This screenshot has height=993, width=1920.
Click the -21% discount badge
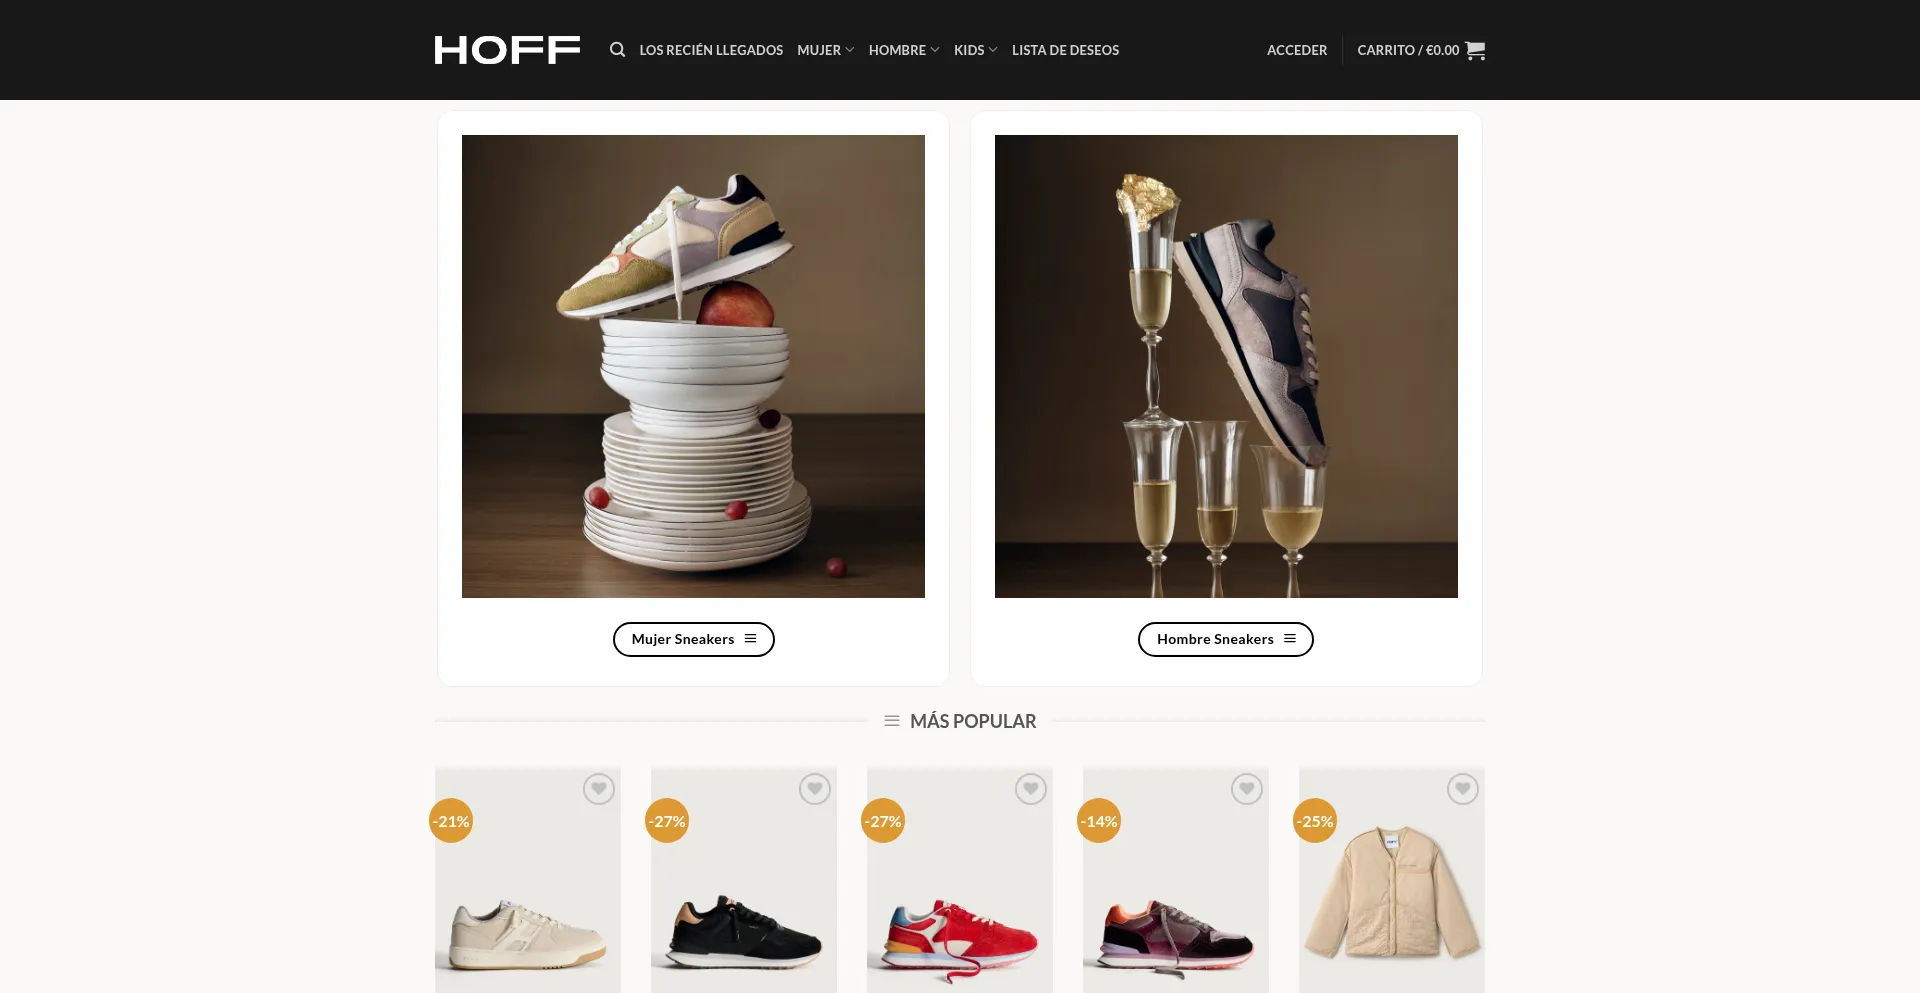451,821
